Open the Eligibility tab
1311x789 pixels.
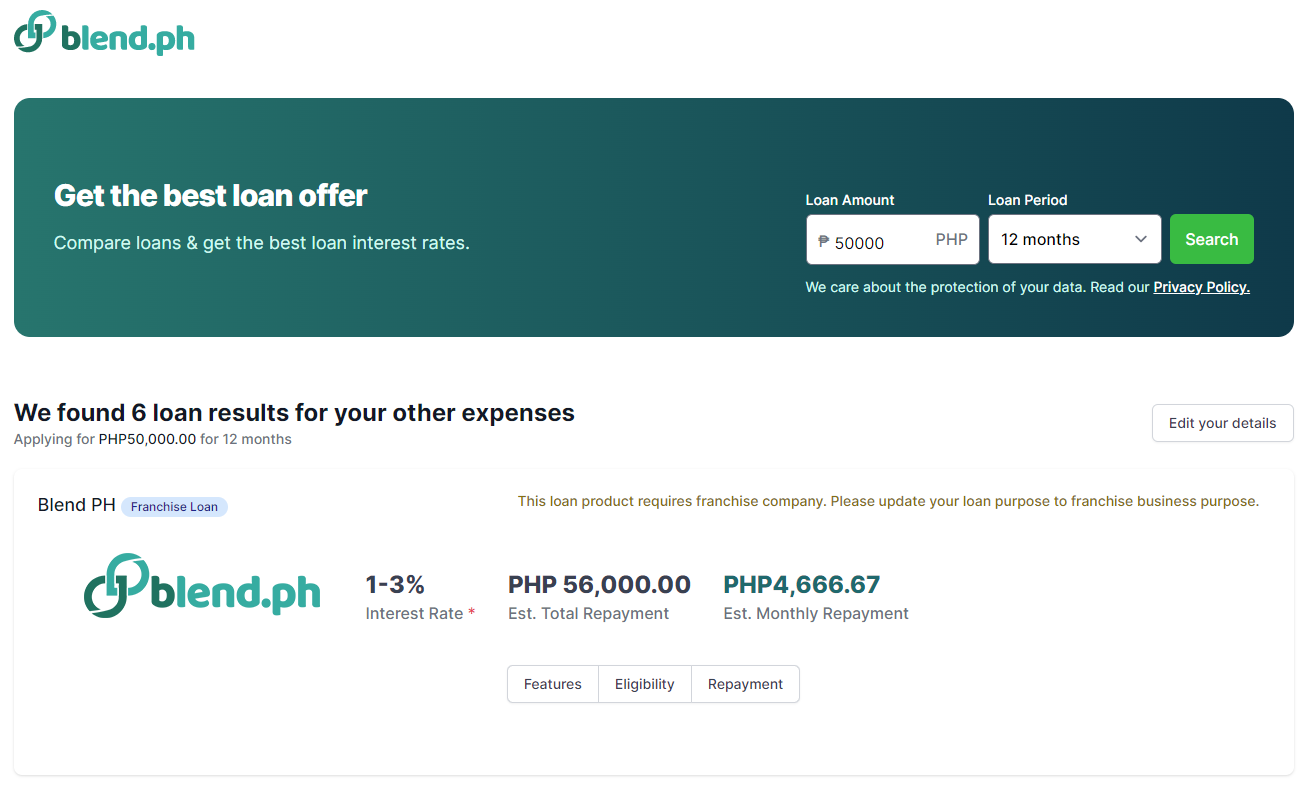tap(644, 684)
